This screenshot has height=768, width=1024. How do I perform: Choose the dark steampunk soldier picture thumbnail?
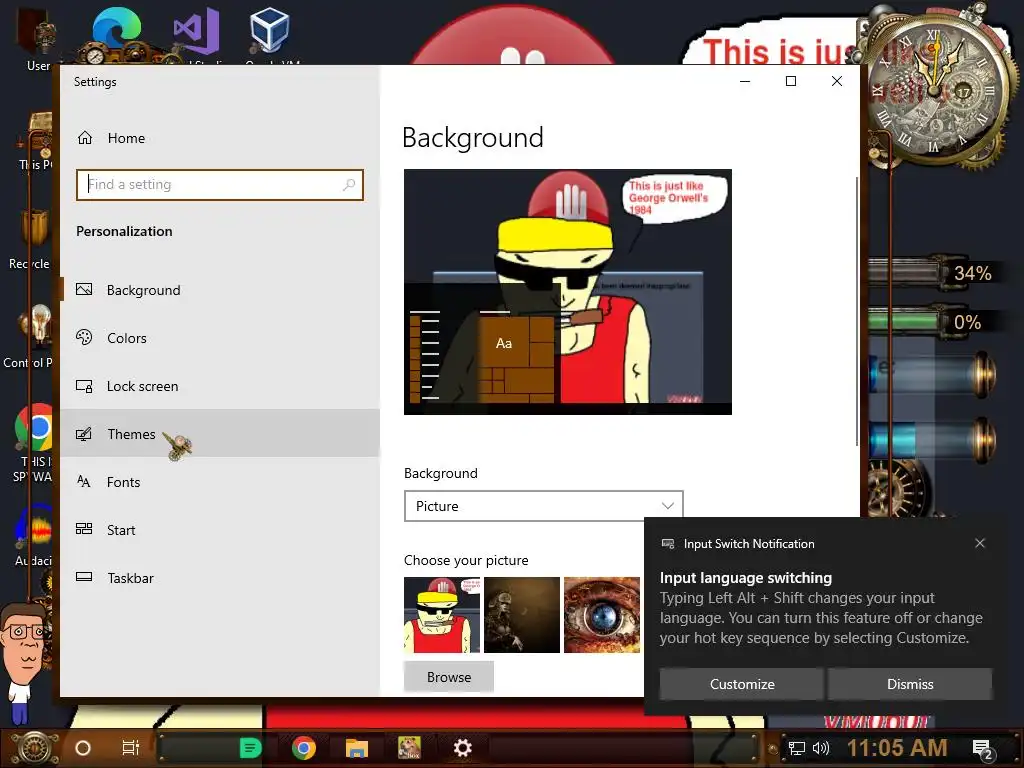click(522, 615)
